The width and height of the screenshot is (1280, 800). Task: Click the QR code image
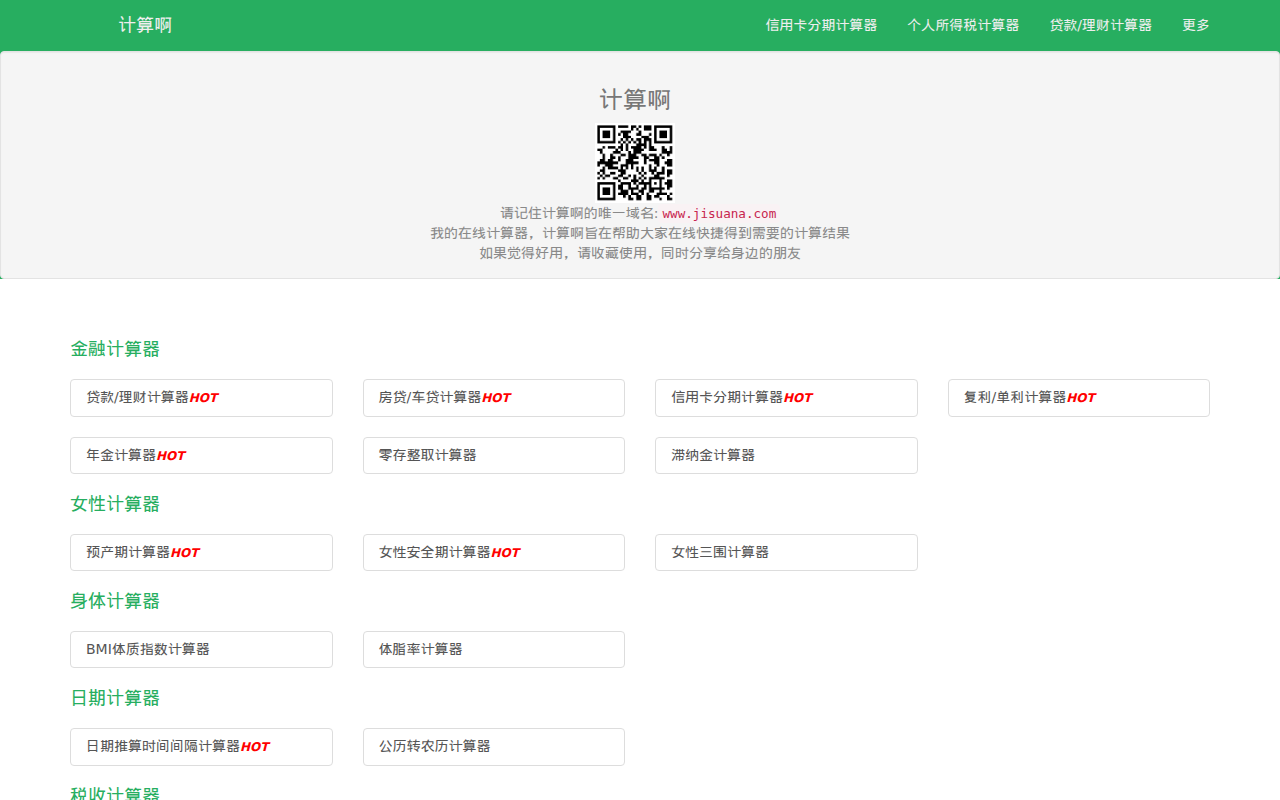[x=635, y=163]
